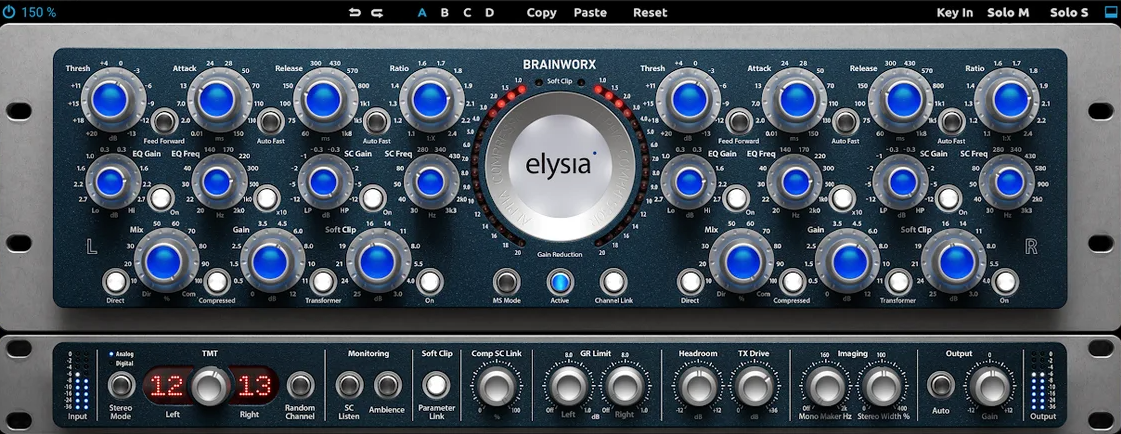This screenshot has height=434, width=1121.
Task: Enable the Ambience monitoring button
Action: [386, 385]
